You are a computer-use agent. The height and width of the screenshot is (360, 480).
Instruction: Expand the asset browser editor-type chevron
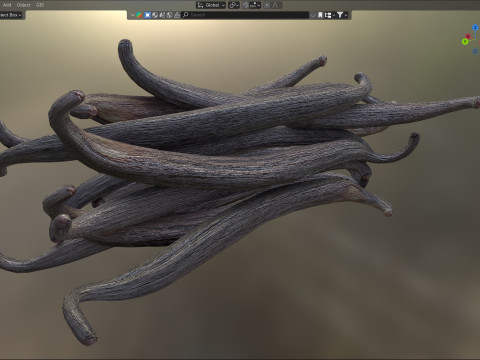point(132,15)
